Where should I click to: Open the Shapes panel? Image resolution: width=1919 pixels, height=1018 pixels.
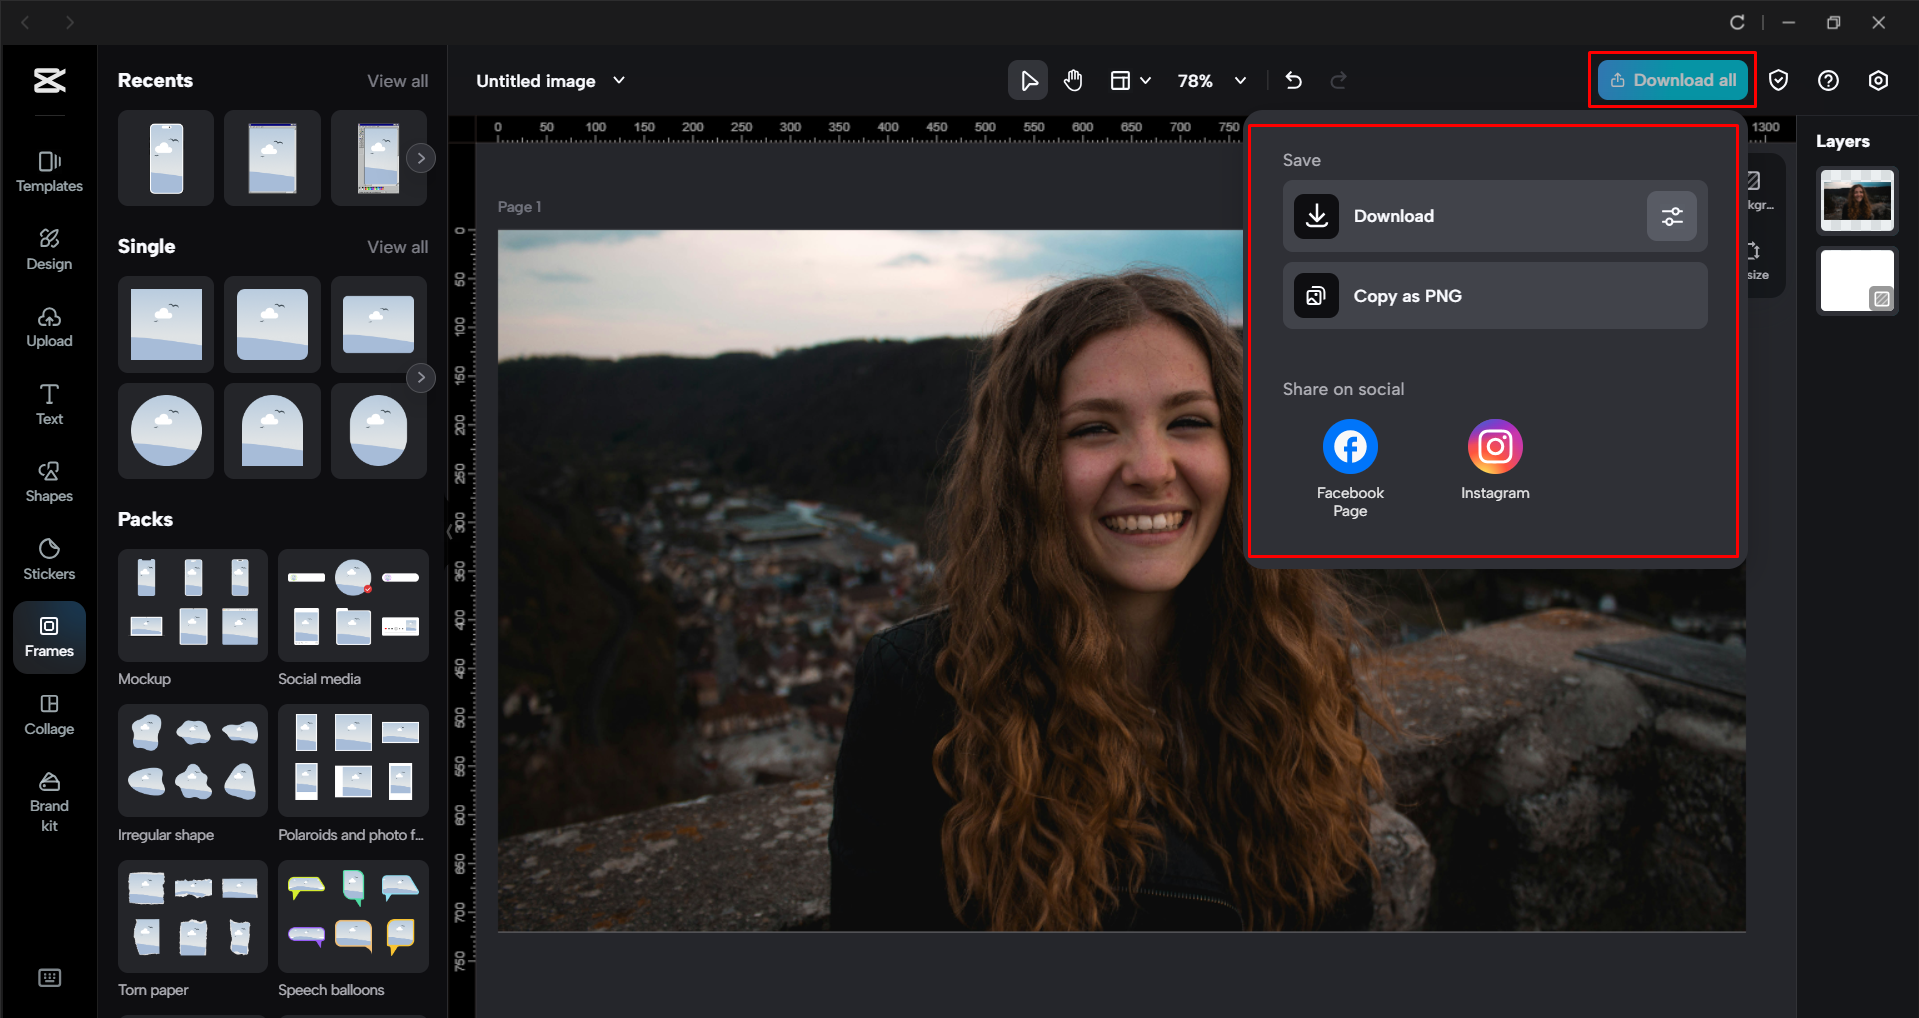click(x=49, y=480)
